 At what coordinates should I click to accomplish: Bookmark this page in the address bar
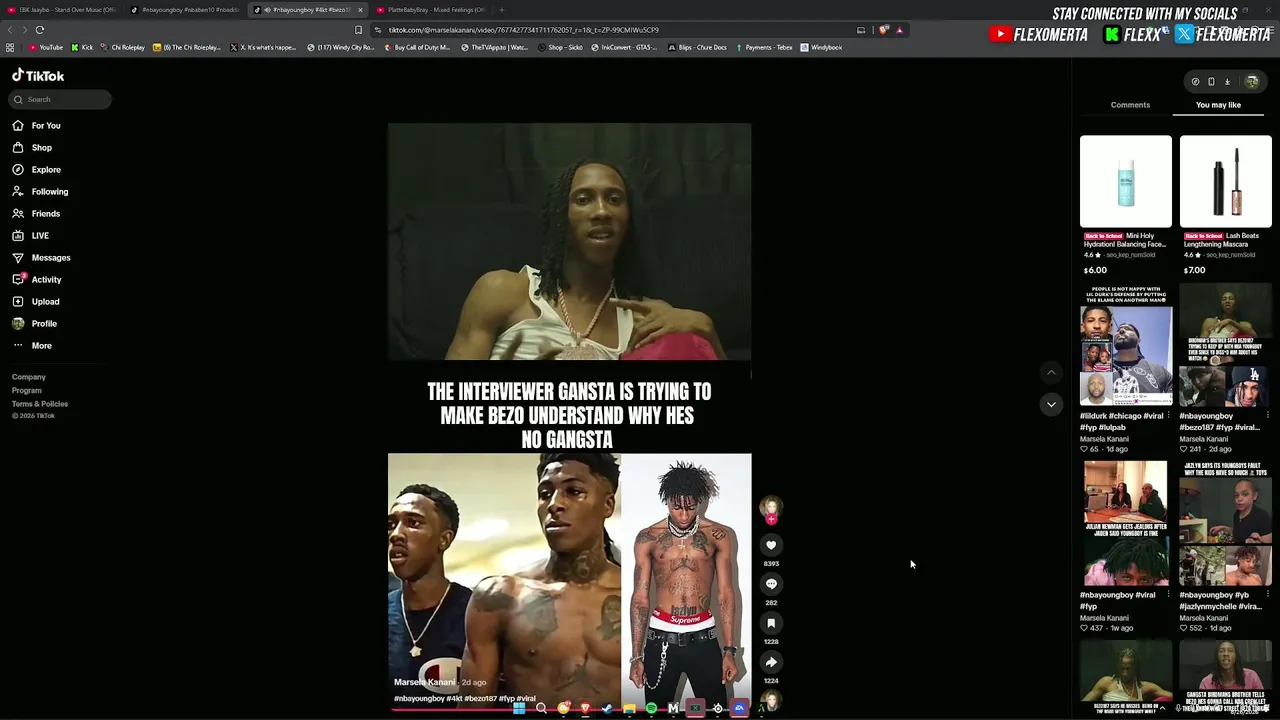coord(358,30)
